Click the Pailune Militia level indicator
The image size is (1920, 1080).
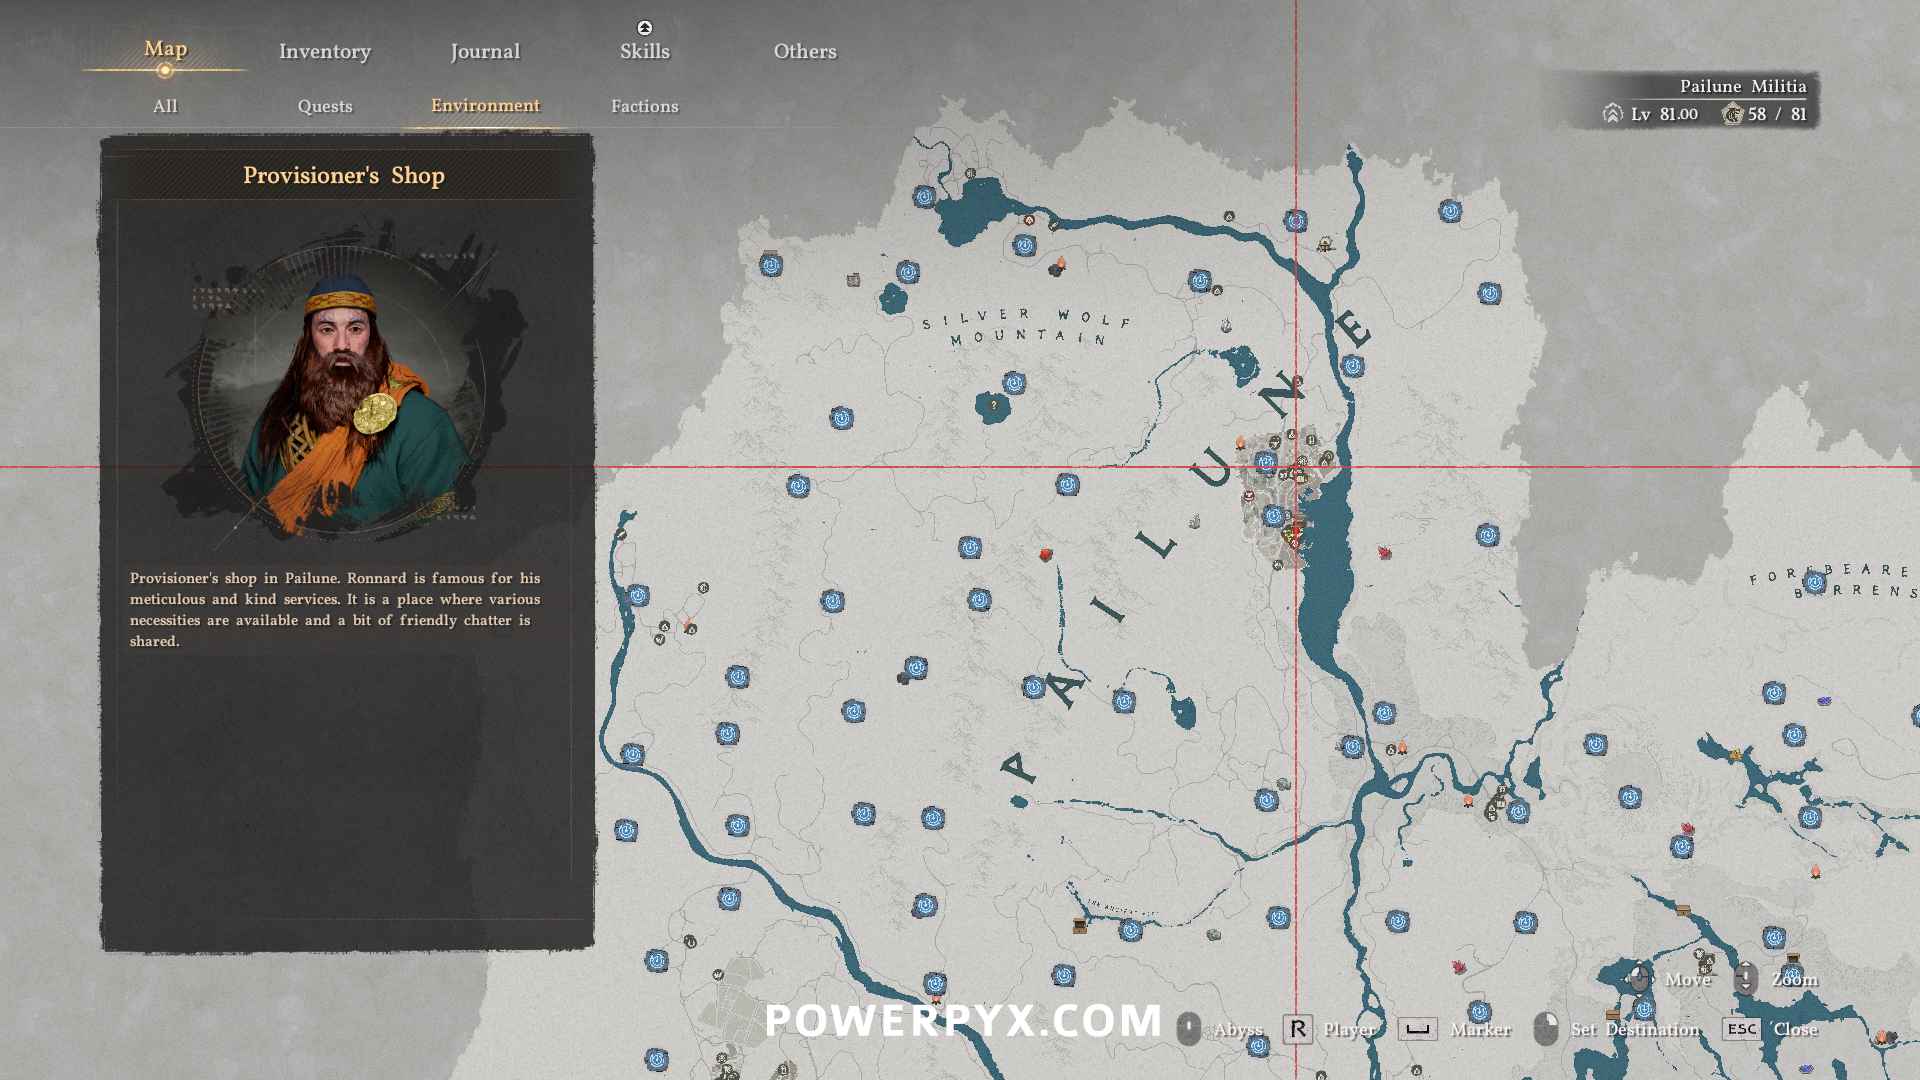click(1665, 114)
